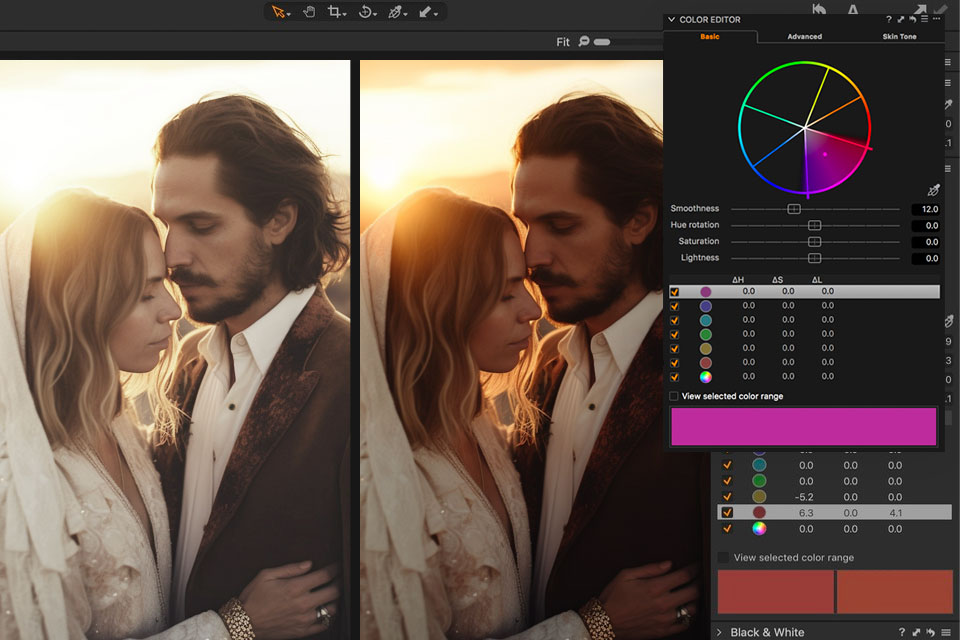Screen dimensions: 960x640
Task: Open help for floating Color Editor
Action: (x=888, y=20)
